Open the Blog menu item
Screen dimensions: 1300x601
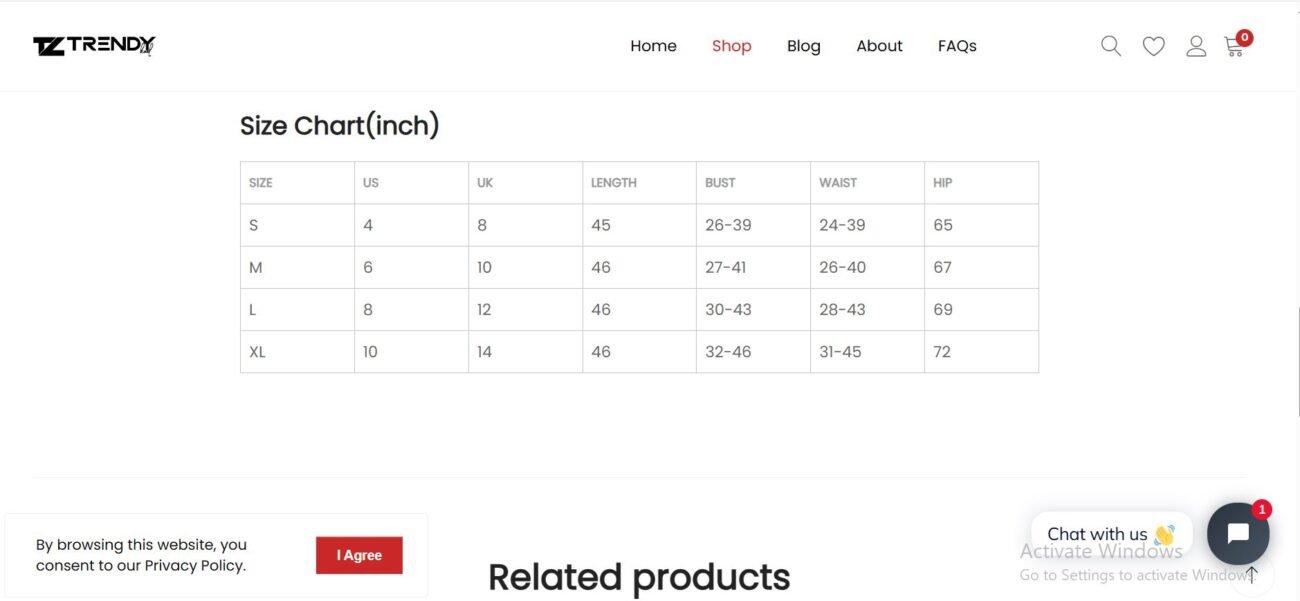(803, 46)
